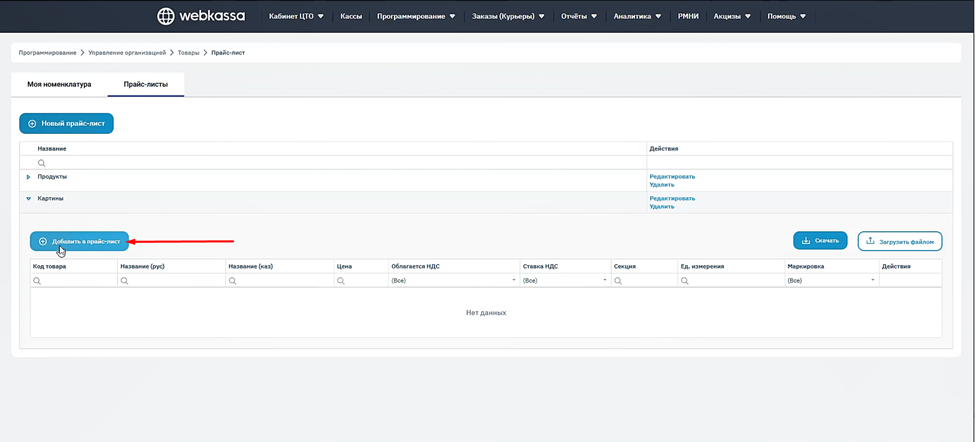
Task: Click the Загрузить файлом button
Action: click(900, 241)
